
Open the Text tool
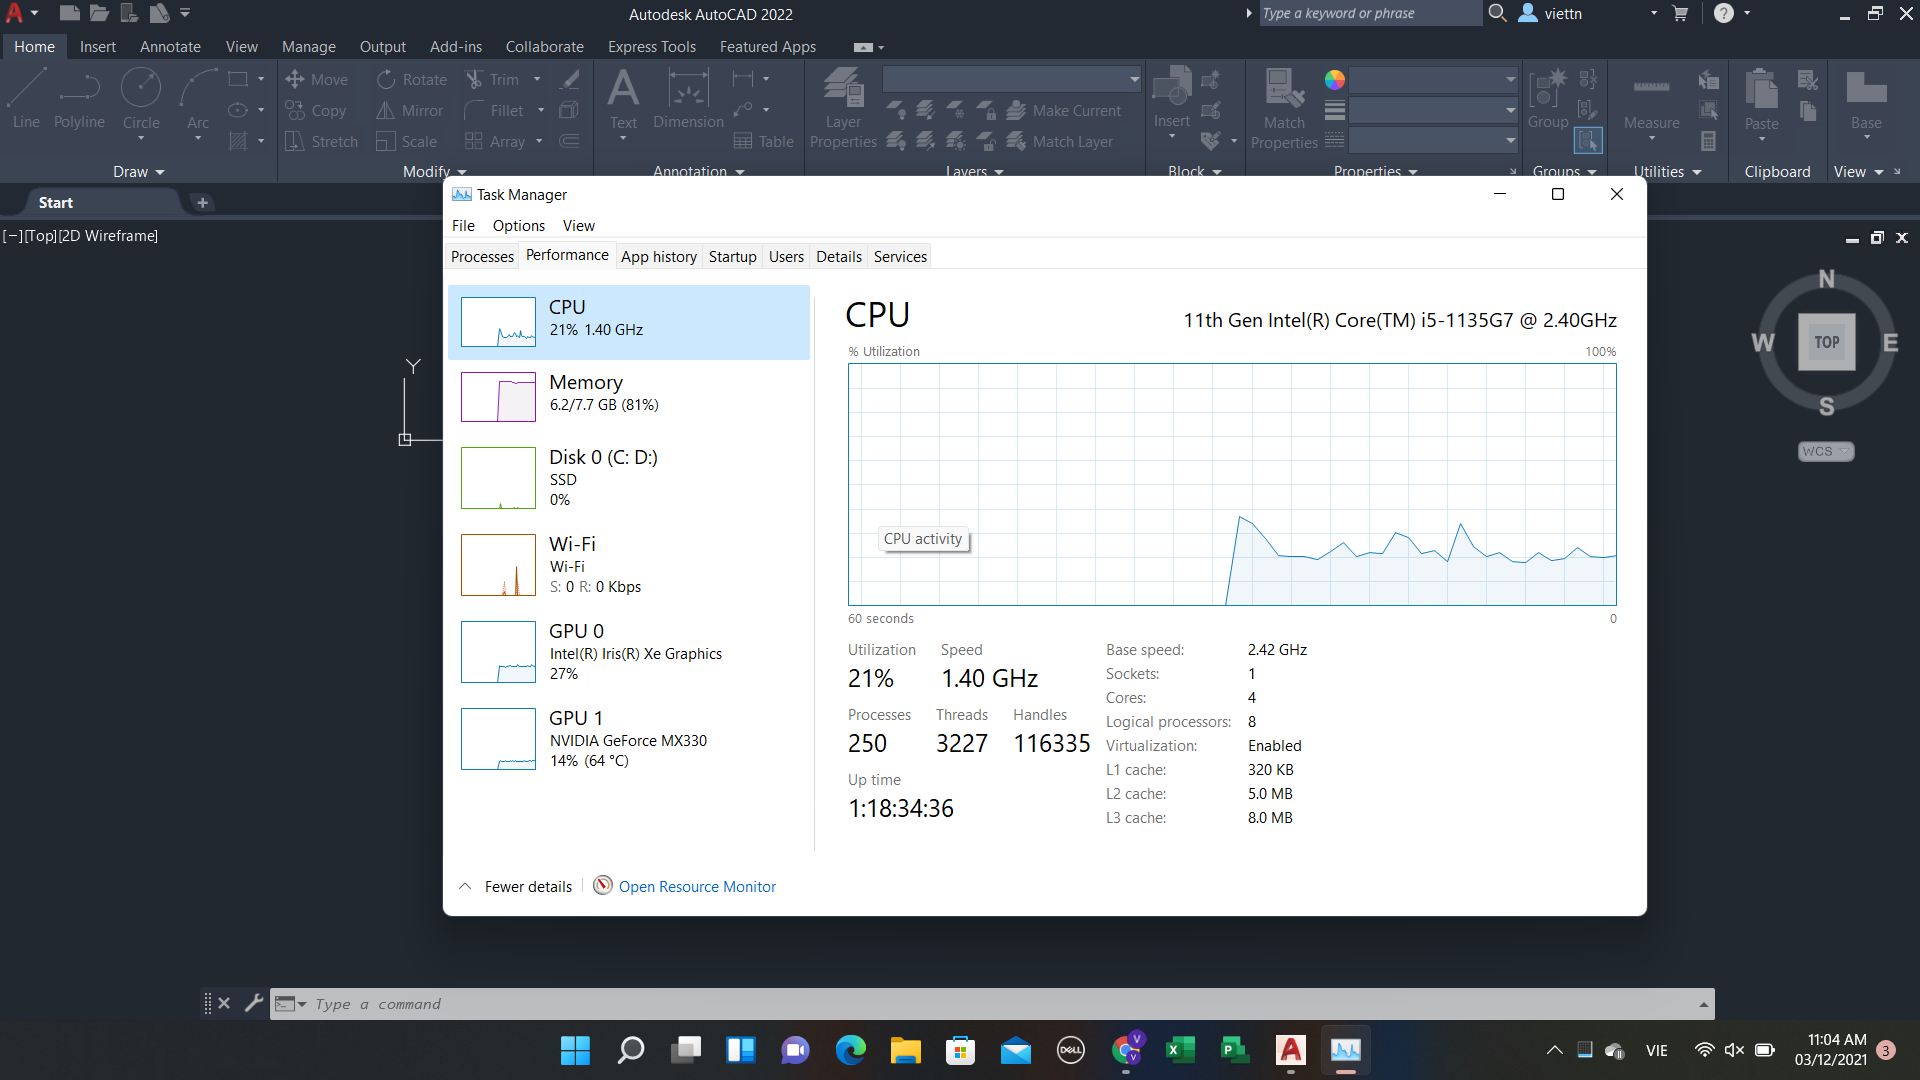click(623, 100)
